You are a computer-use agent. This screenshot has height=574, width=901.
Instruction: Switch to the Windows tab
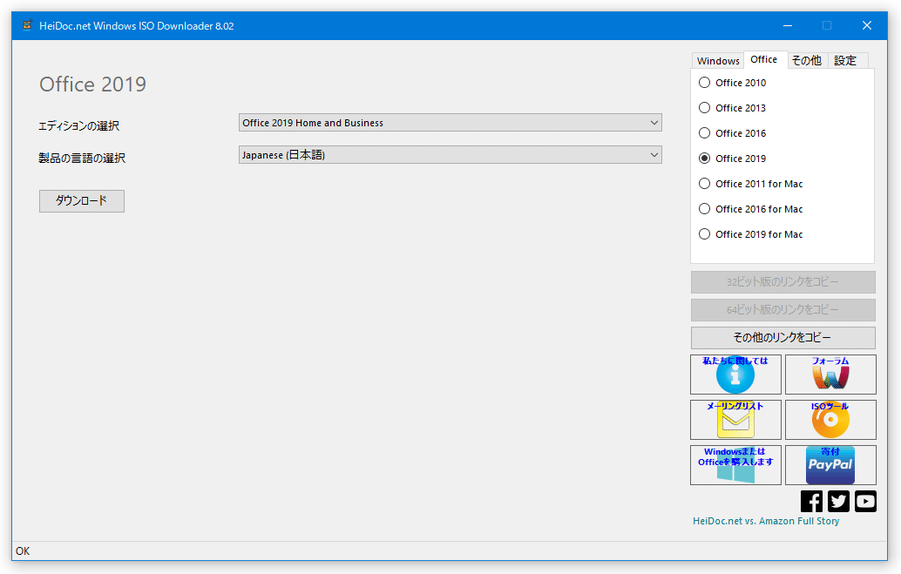coord(718,61)
